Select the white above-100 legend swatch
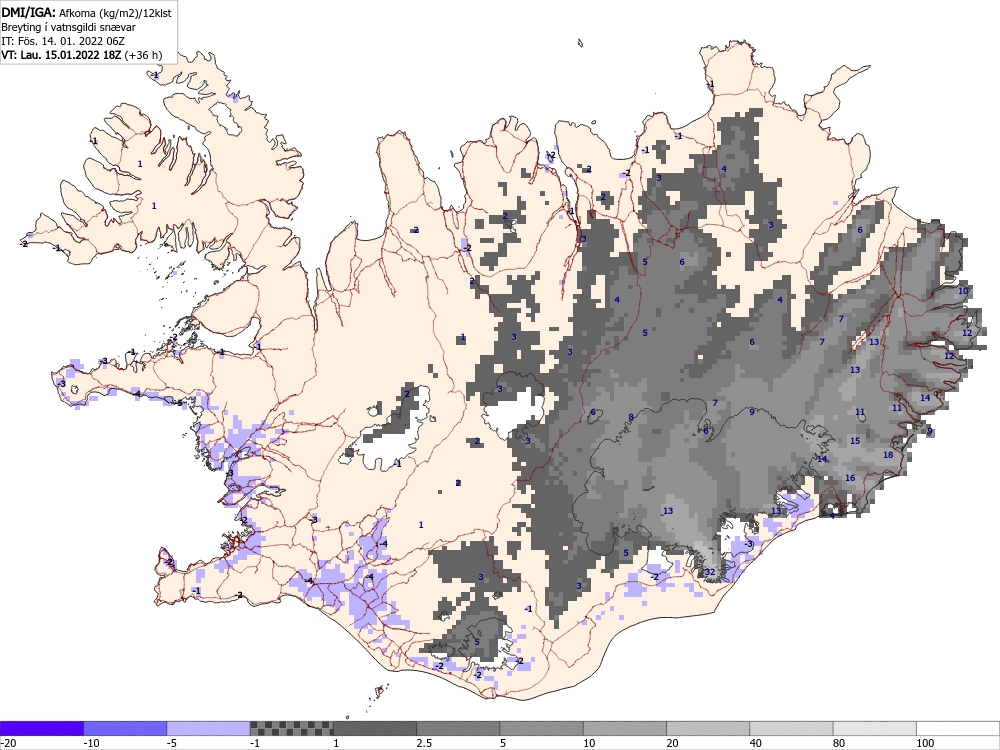The width and height of the screenshot is (1000, 750). (x=958, y=728)
